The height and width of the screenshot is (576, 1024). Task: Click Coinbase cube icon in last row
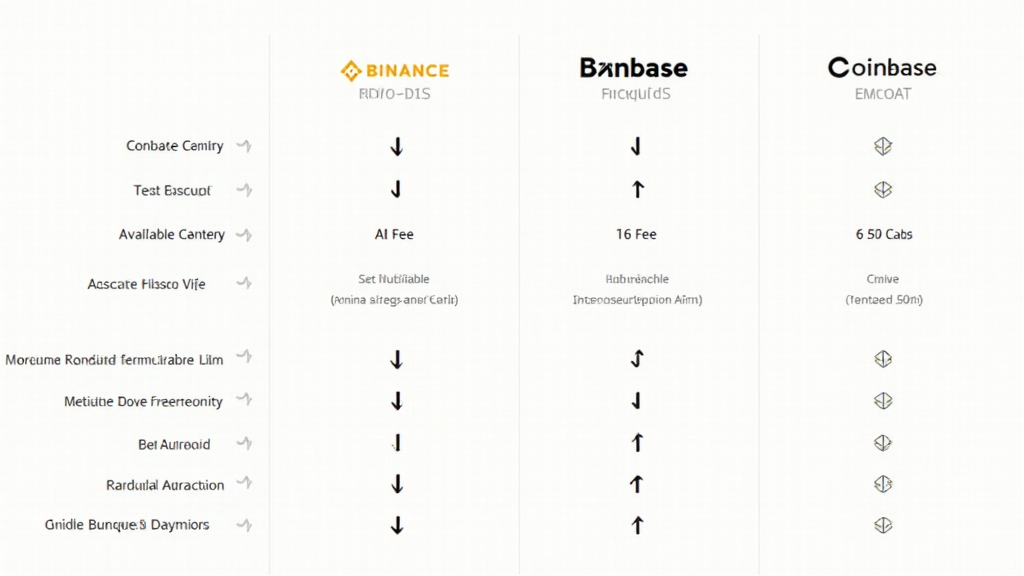883,525
